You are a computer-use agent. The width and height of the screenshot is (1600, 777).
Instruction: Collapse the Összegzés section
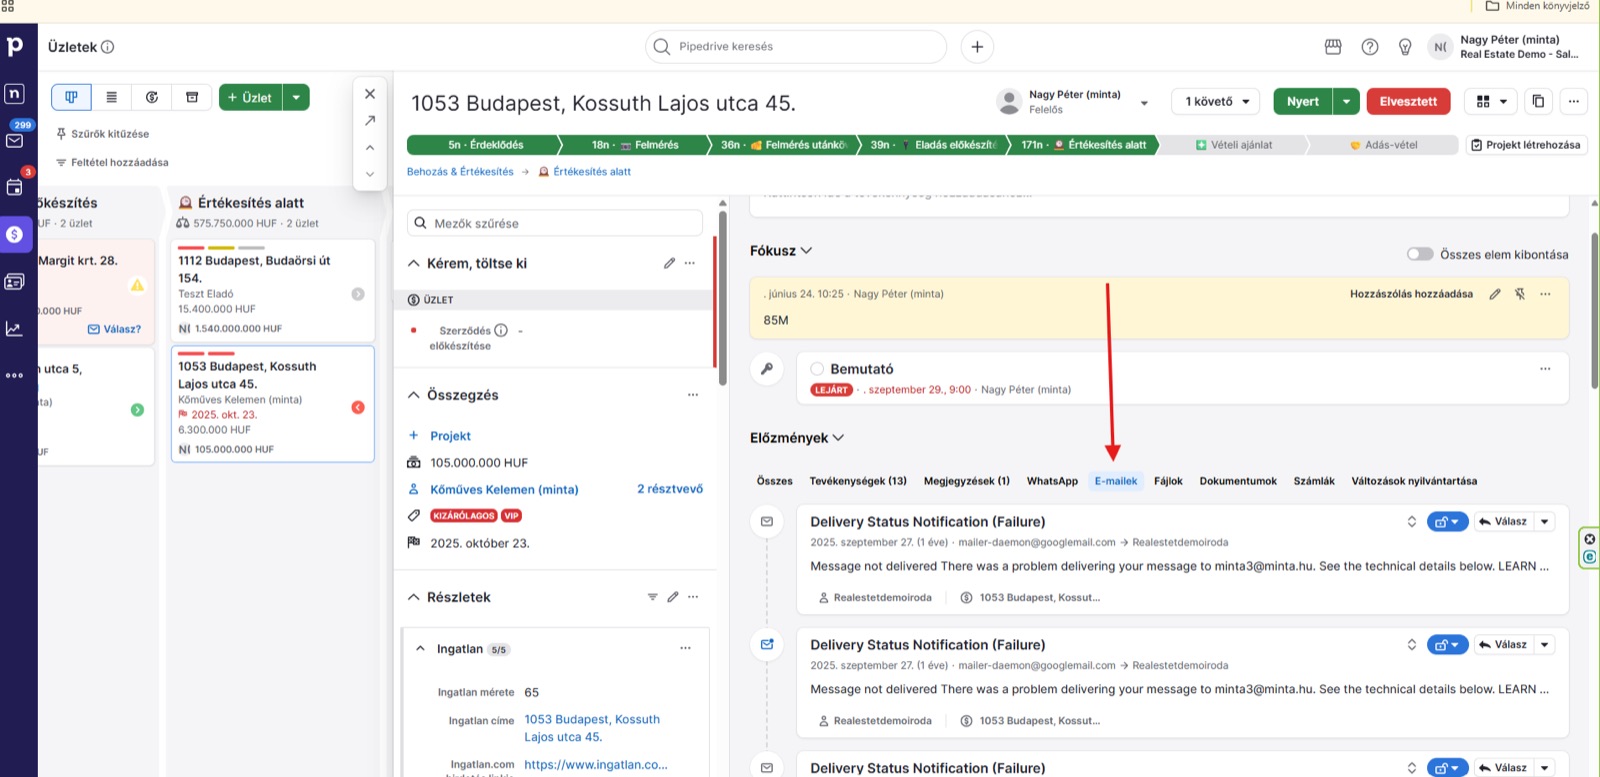coord(414,395)
